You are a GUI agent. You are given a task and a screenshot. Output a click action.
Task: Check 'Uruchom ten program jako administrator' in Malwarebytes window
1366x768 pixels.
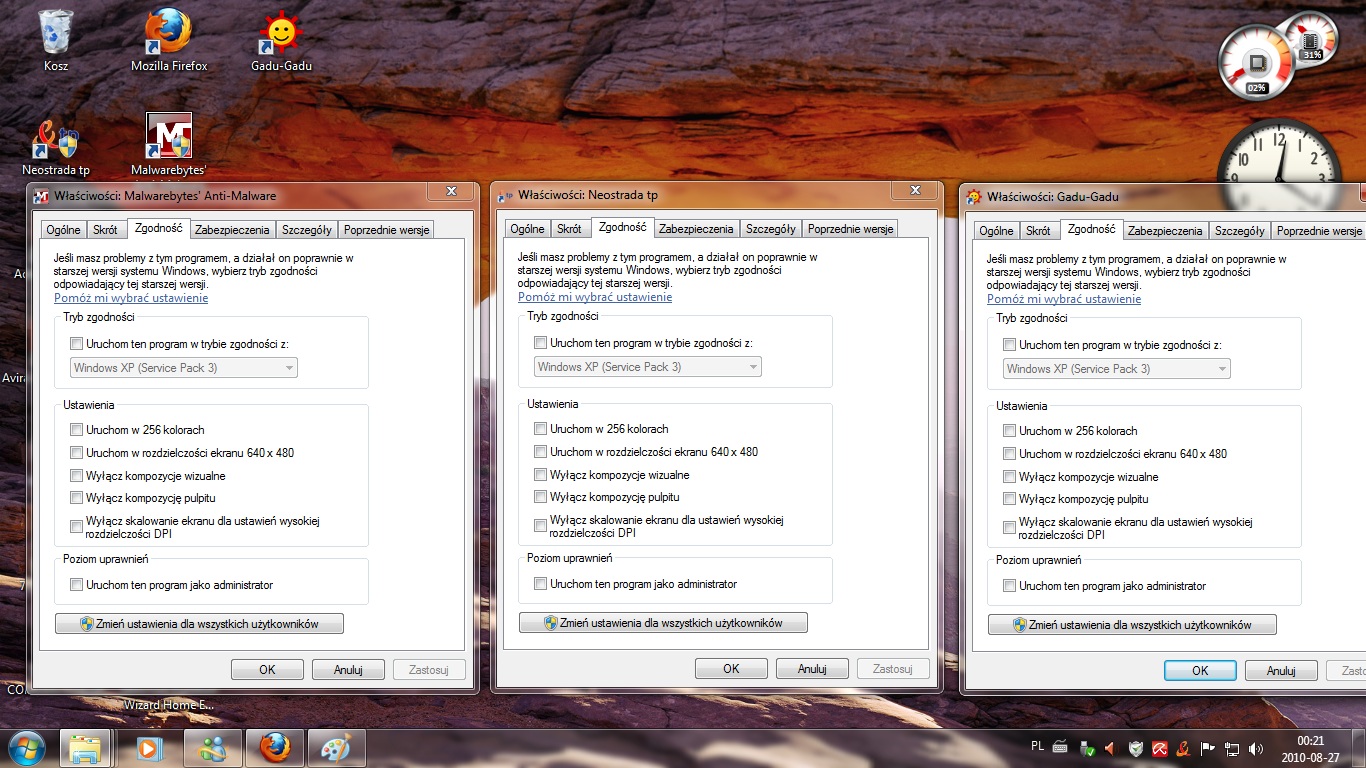tap(77, 585)
